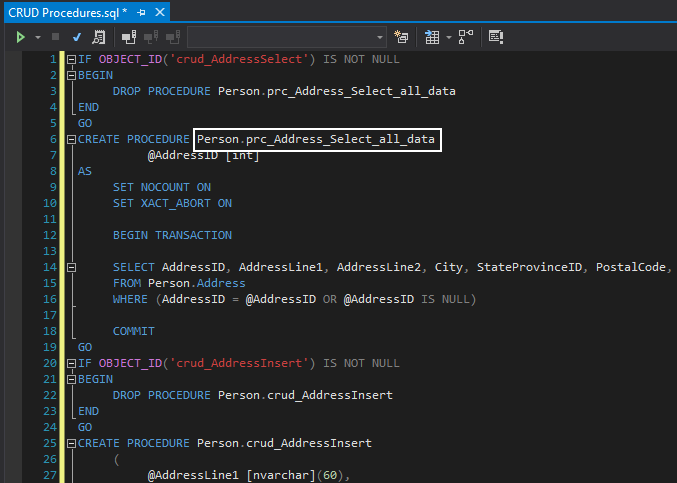Image resolution: width=677 pixels, height=483 pixels.
Task: Click the highlighted Person.prc_Address_Select_all_data name on line 6
Action: (x=316, y=139)
